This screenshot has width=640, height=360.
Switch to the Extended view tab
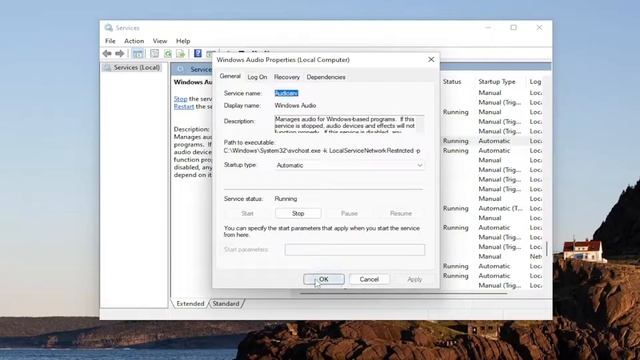pos(190,304)
